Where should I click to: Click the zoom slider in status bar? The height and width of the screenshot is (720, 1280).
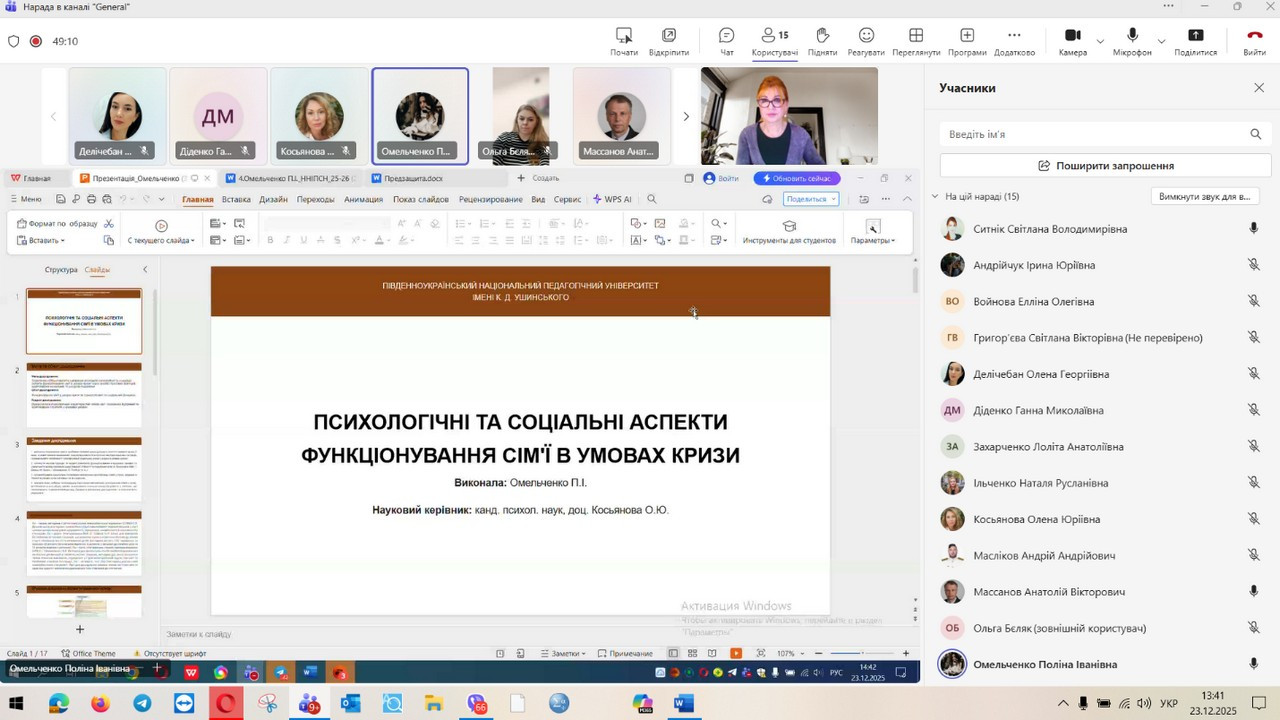(861, 653)
